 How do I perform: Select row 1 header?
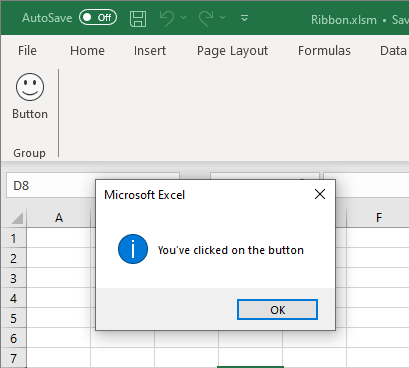[x=13, y=238]
